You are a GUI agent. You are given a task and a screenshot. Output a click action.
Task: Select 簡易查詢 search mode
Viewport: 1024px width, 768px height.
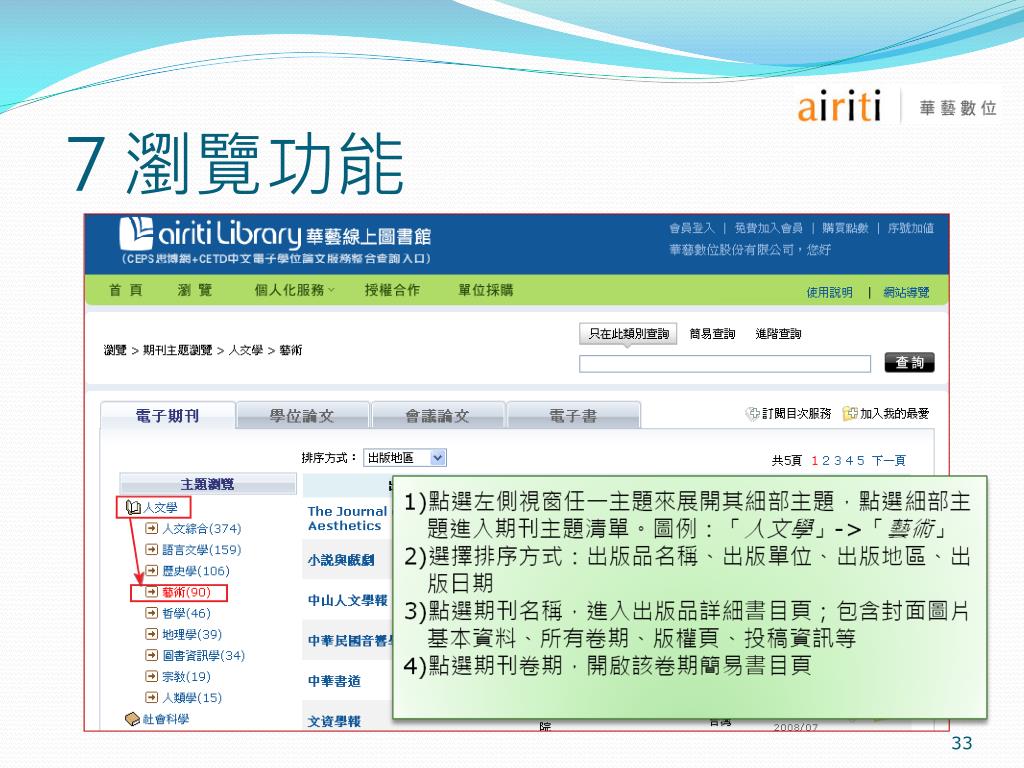712,334
